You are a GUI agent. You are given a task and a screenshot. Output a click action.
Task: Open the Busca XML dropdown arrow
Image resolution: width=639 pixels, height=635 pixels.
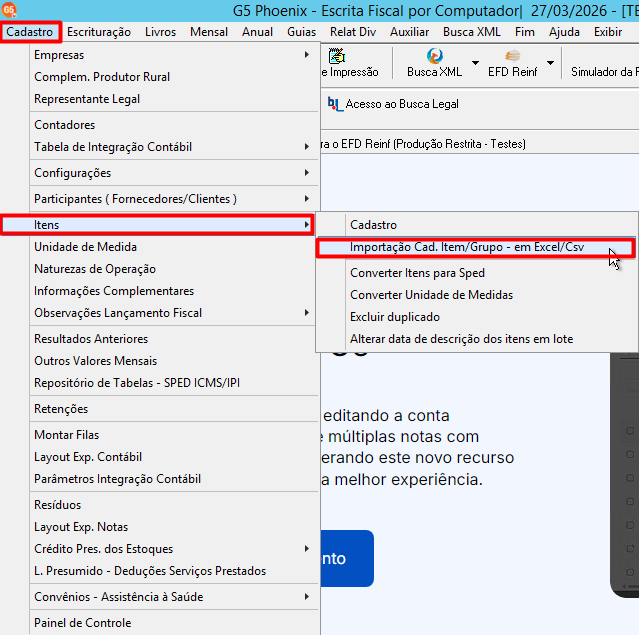point(475,63)
